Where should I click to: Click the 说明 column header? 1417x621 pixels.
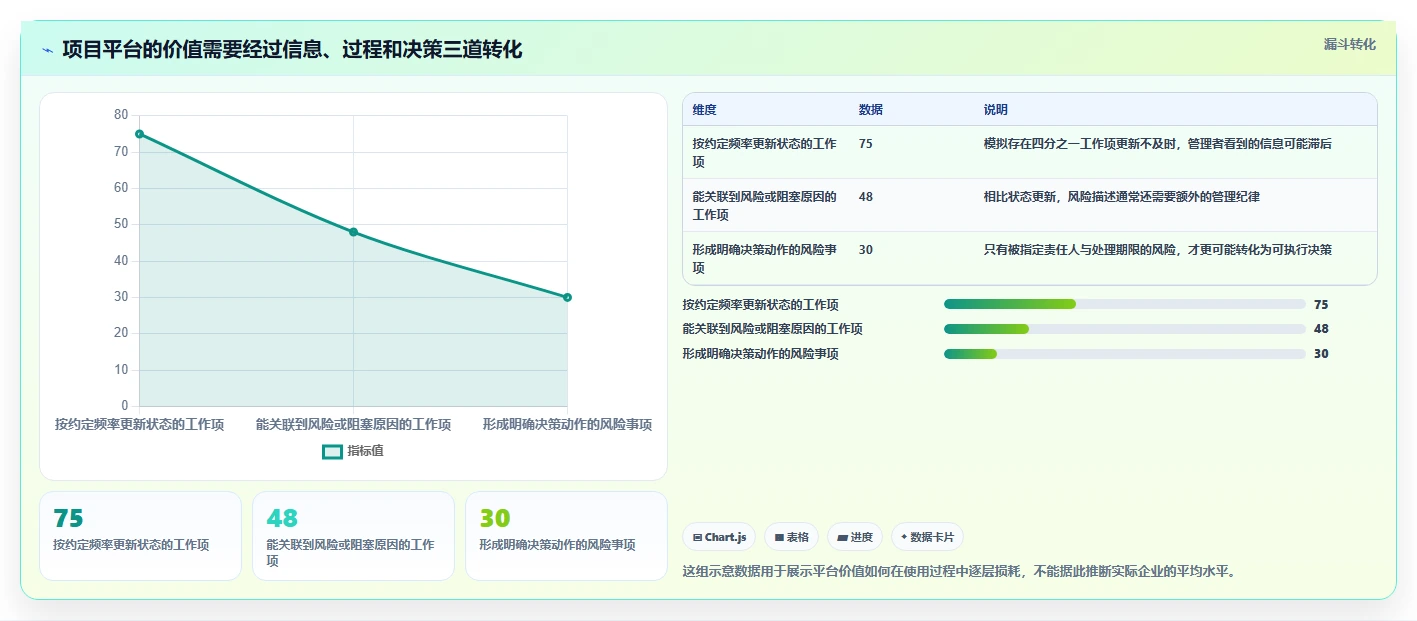click(x=995, y=110)
